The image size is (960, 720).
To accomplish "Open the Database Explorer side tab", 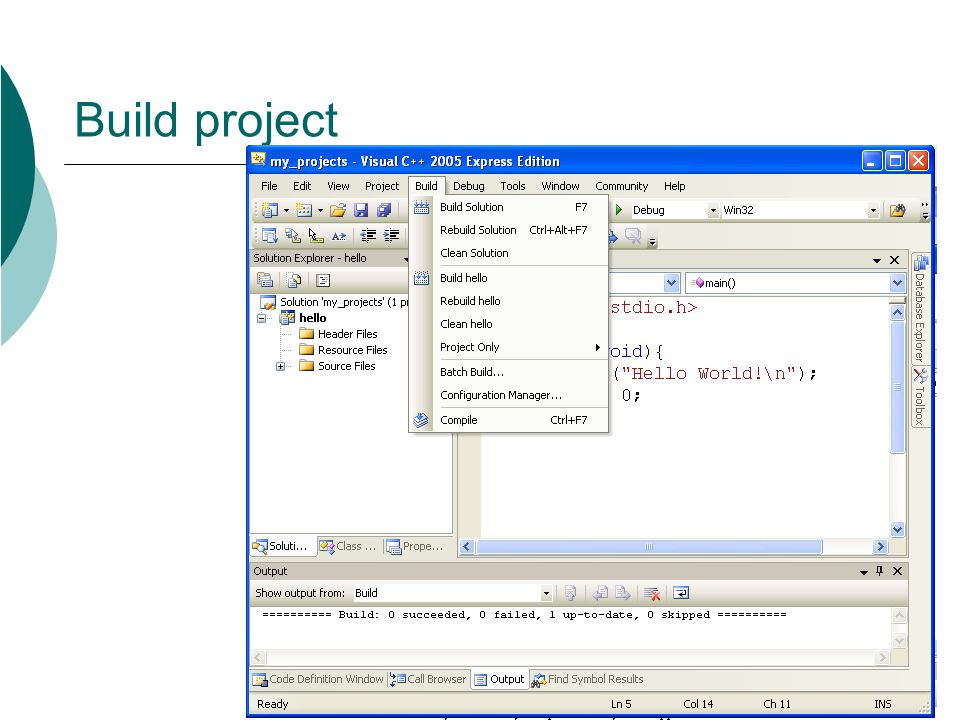I will (920, 308).
